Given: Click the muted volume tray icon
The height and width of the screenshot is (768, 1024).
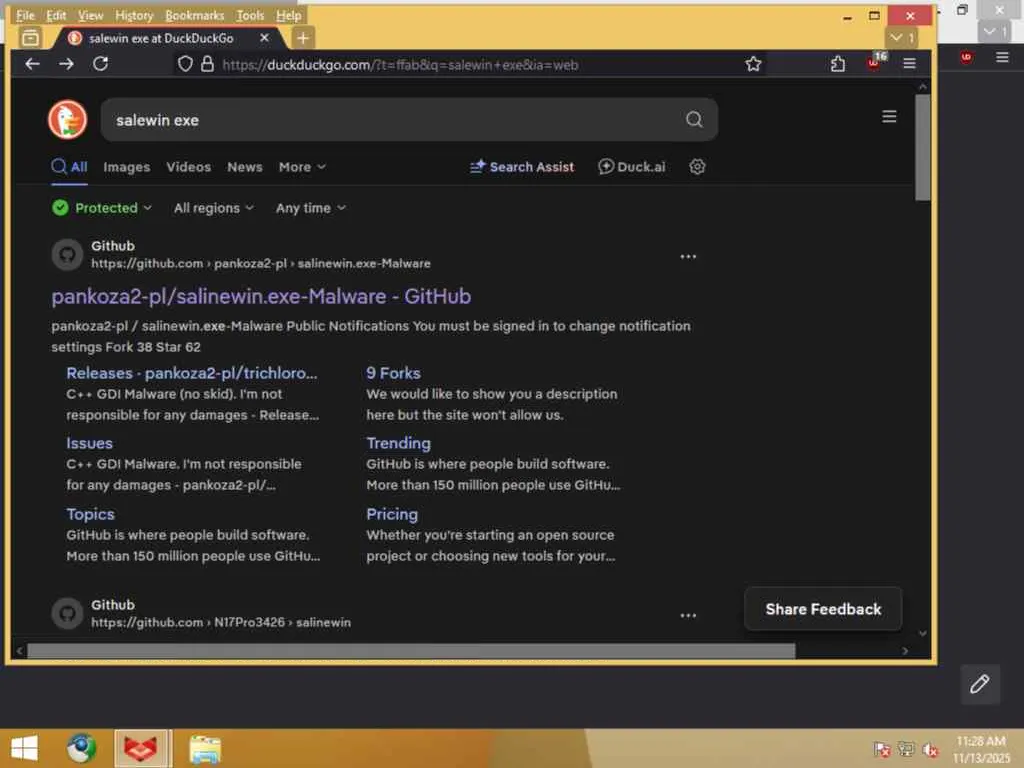Looking at the screenshot, I should pyautogui.click(x=931, y=750).
